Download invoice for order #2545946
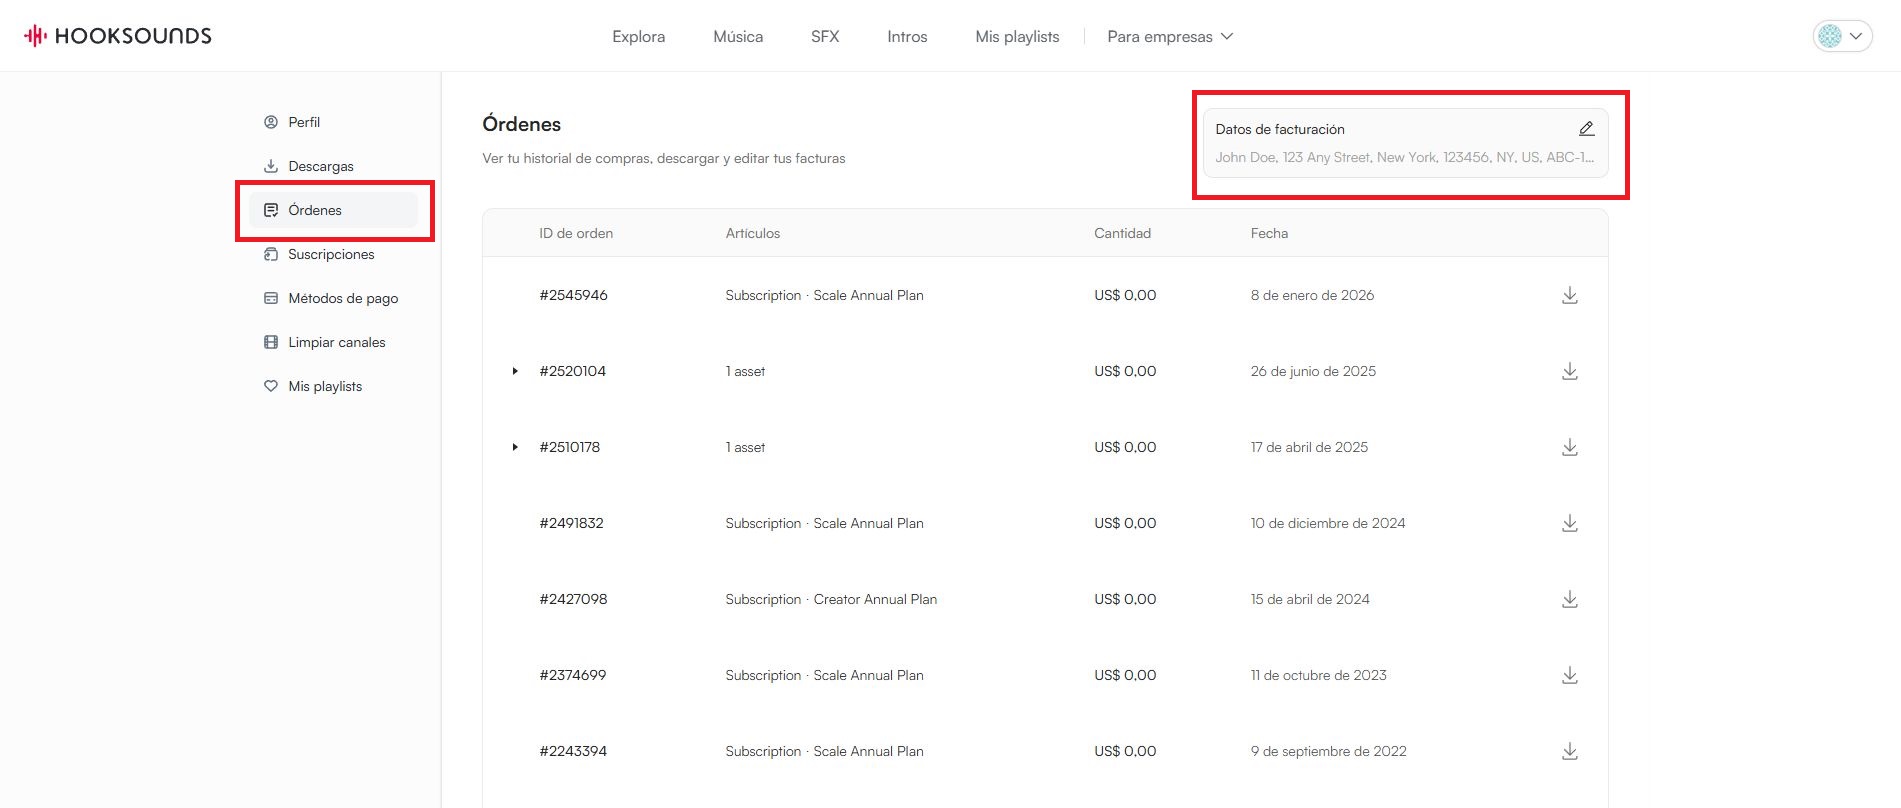 point(1569,295)
